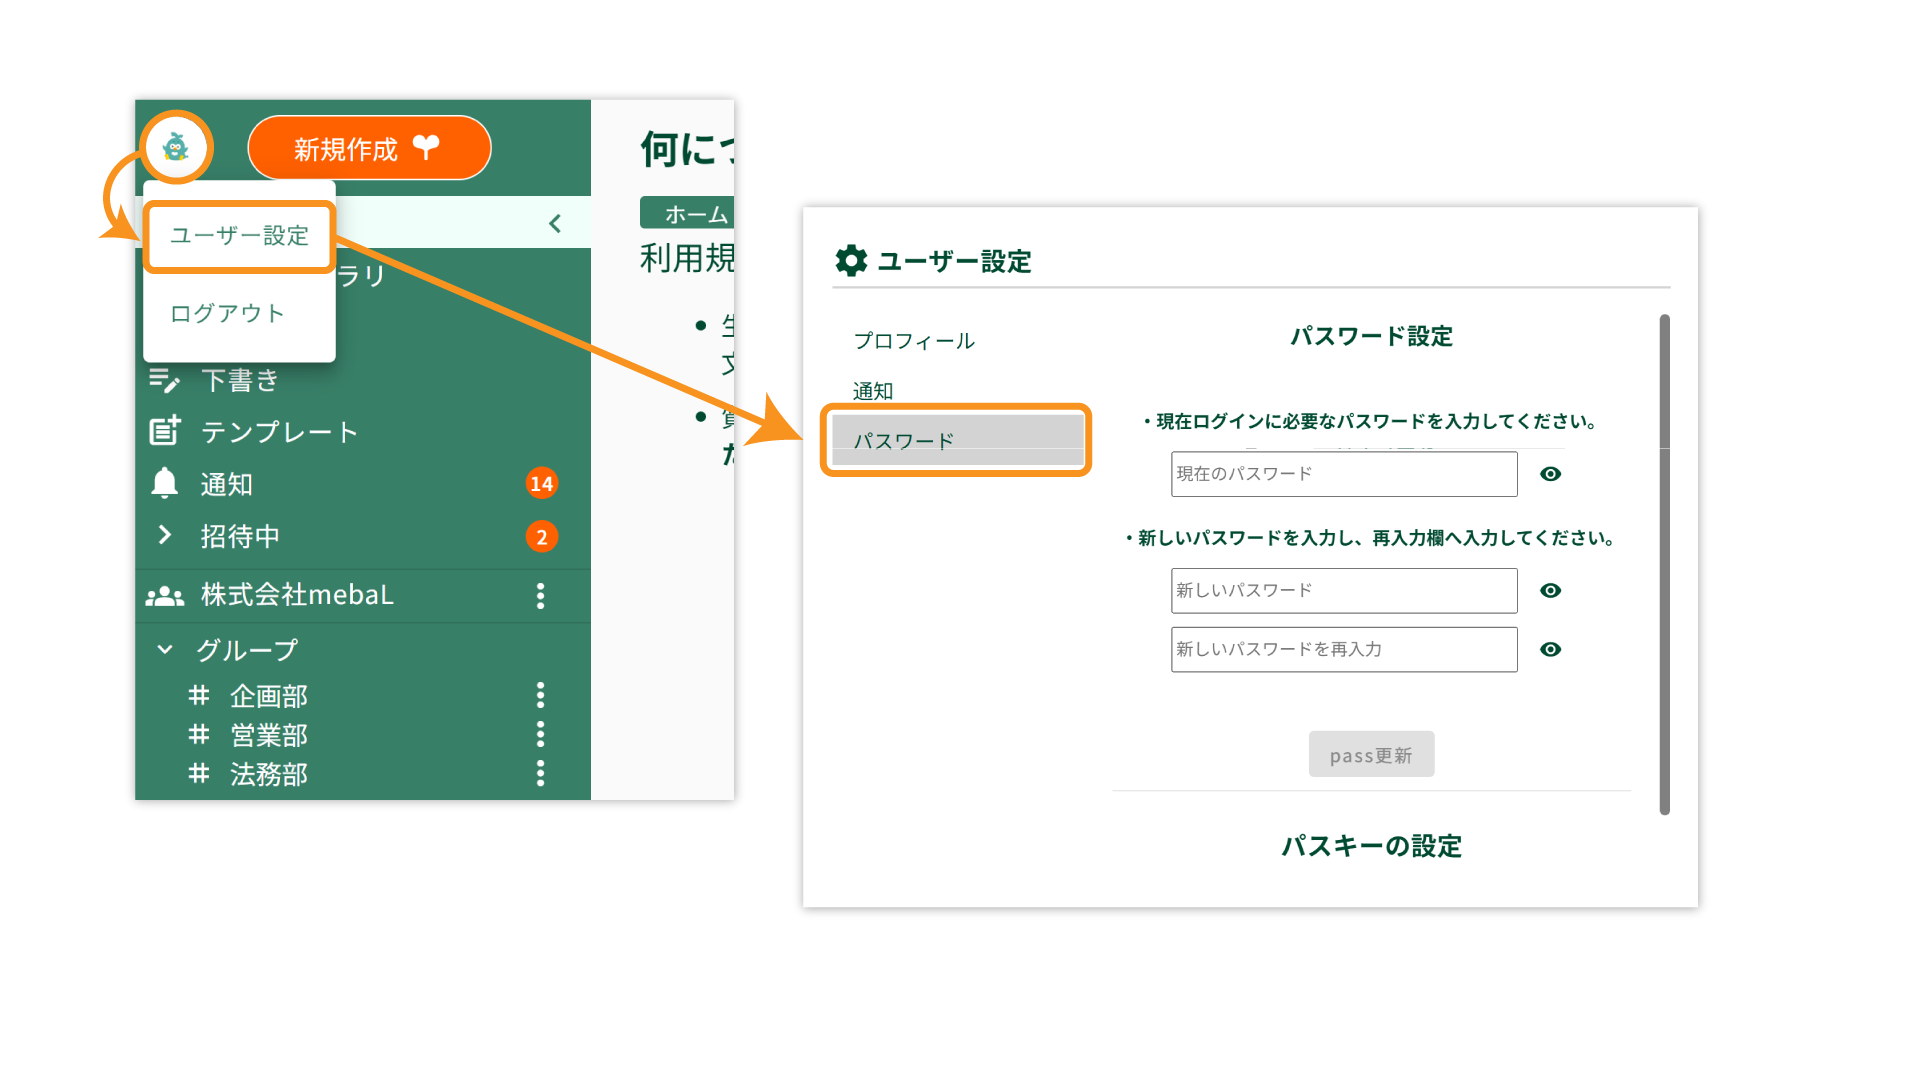Open 株式会社mebaL three-dot menu

pyautogui.click(x=540, y=596)
